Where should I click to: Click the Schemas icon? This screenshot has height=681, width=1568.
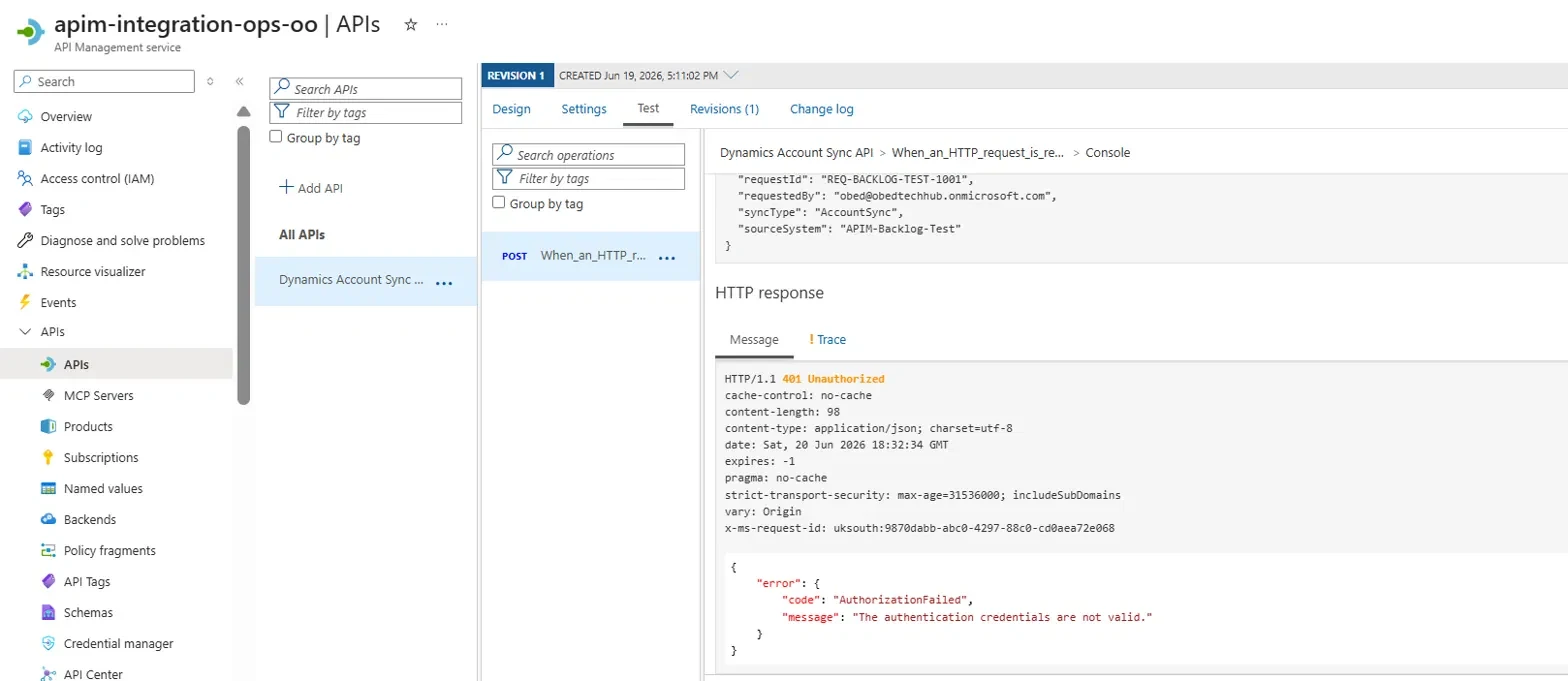[48, 613]
